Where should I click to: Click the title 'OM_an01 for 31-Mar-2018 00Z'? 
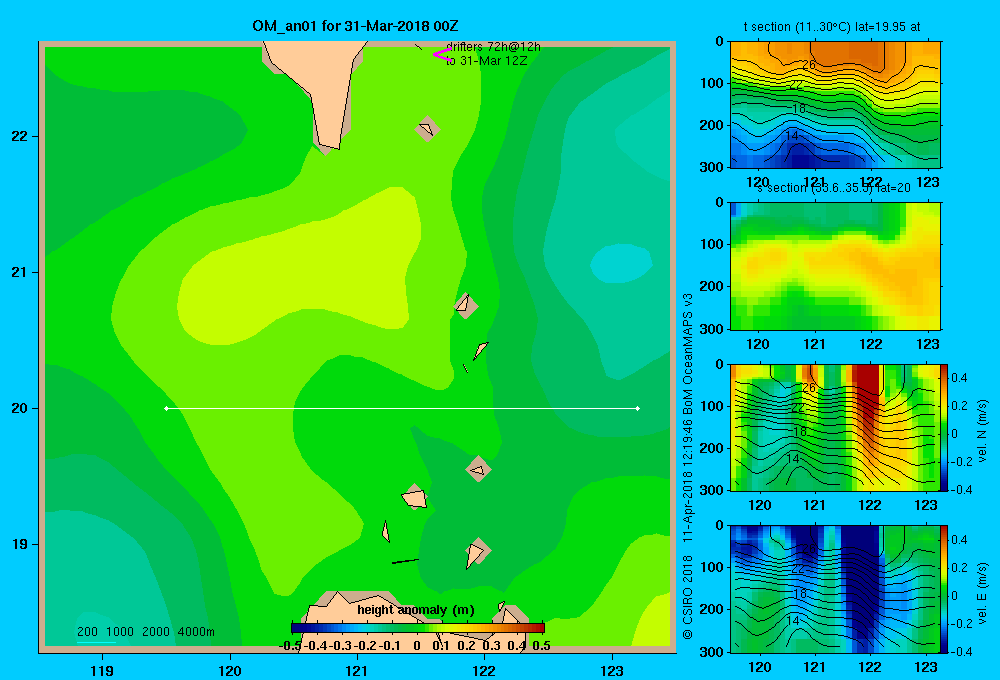point(355,26)
